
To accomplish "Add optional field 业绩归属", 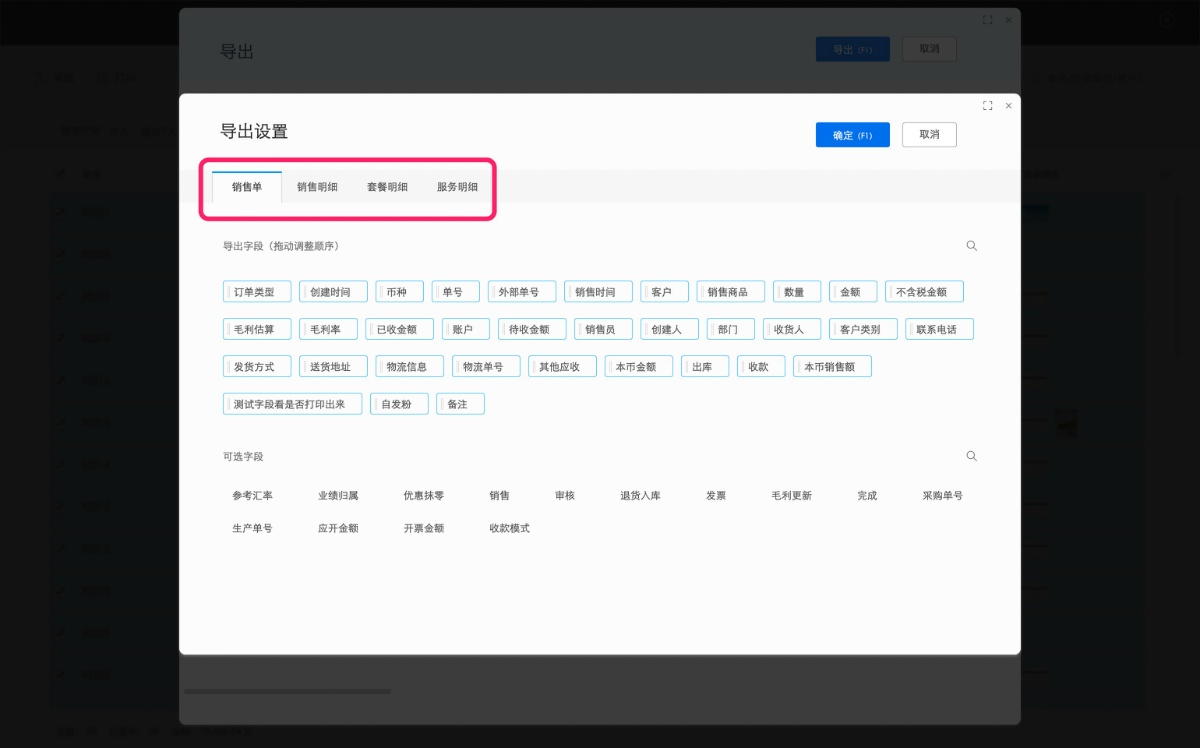I will click(x=338, y=495).
